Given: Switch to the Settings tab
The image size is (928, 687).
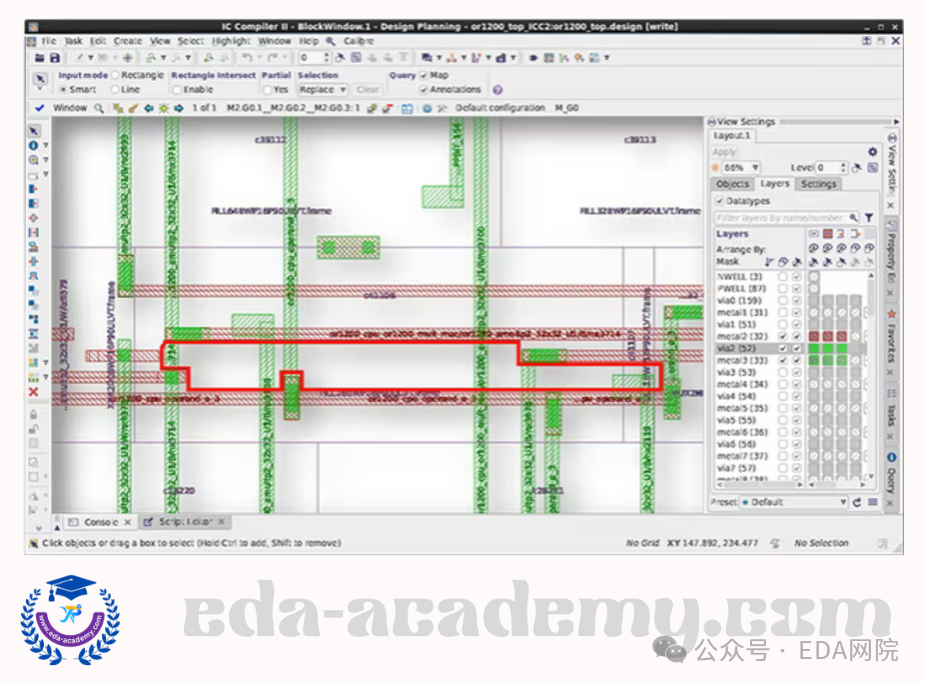Looking at the screenshot, I should (819, 185).
